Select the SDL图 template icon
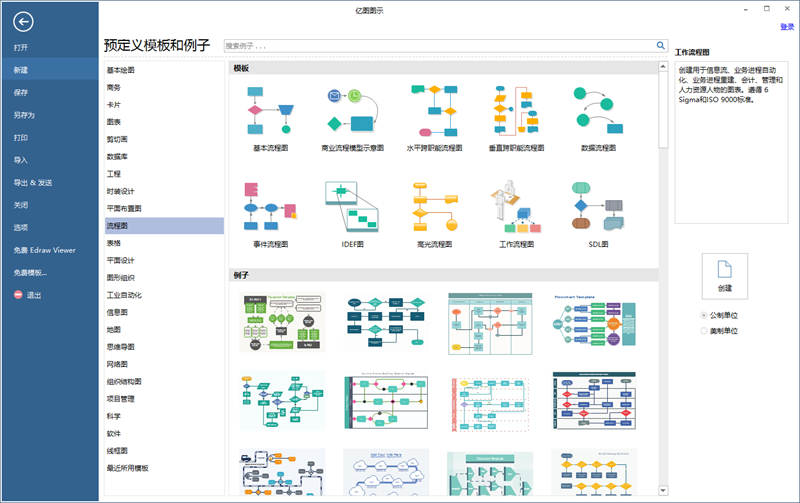 [x=598, y=207]
